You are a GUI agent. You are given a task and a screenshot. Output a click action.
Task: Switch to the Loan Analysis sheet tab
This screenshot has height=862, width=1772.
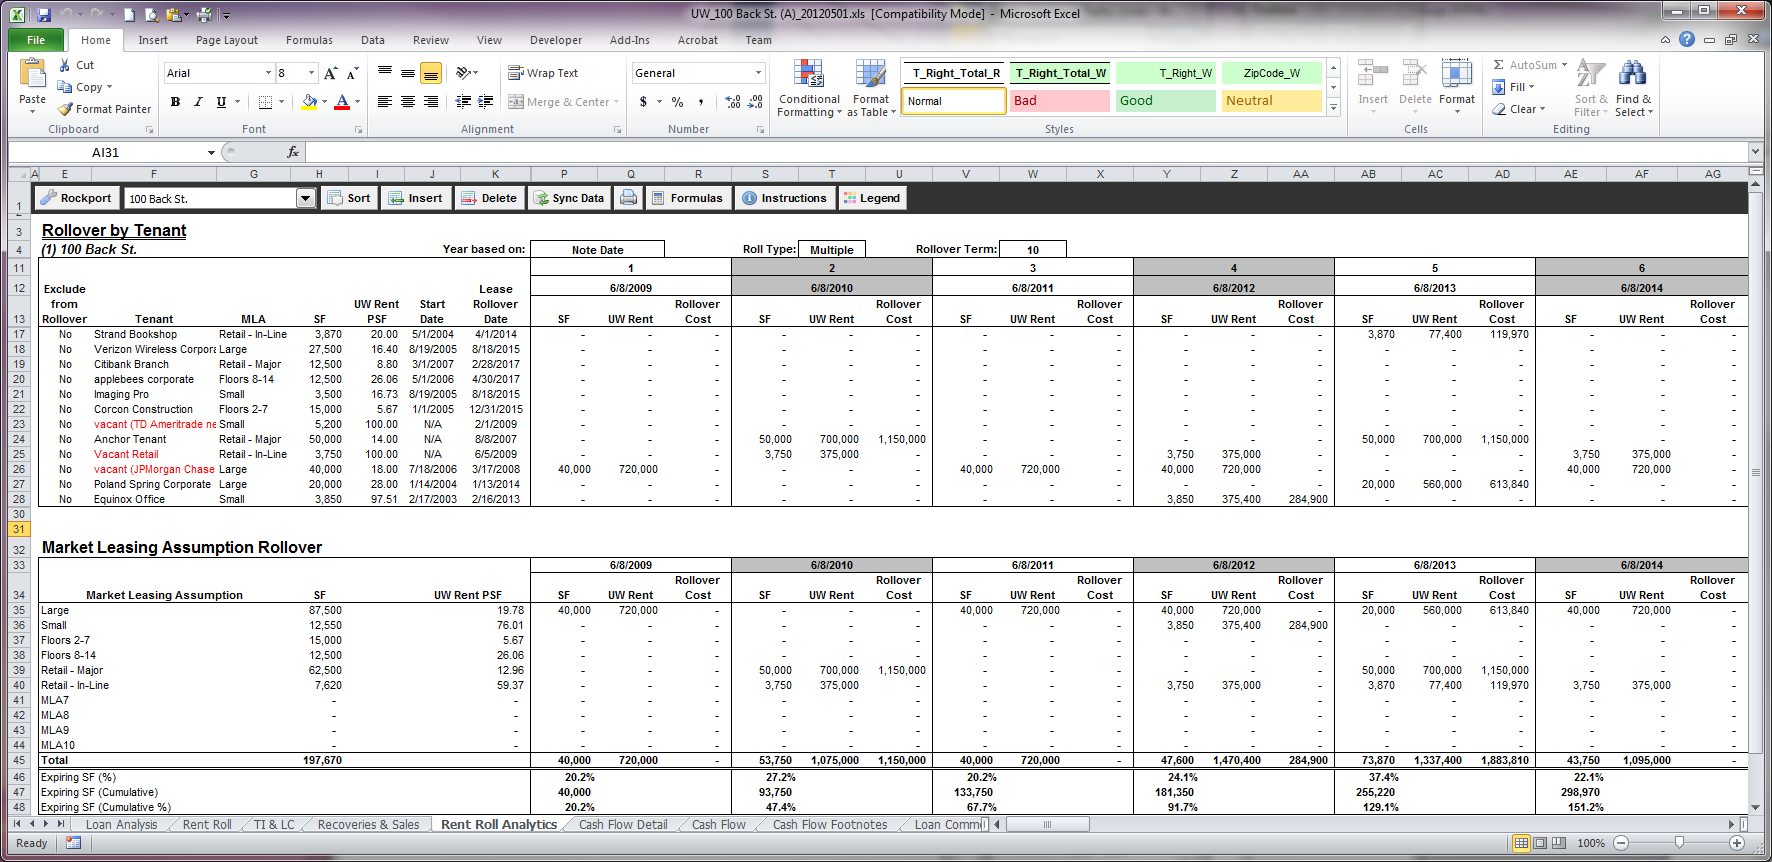click(121, 825)
